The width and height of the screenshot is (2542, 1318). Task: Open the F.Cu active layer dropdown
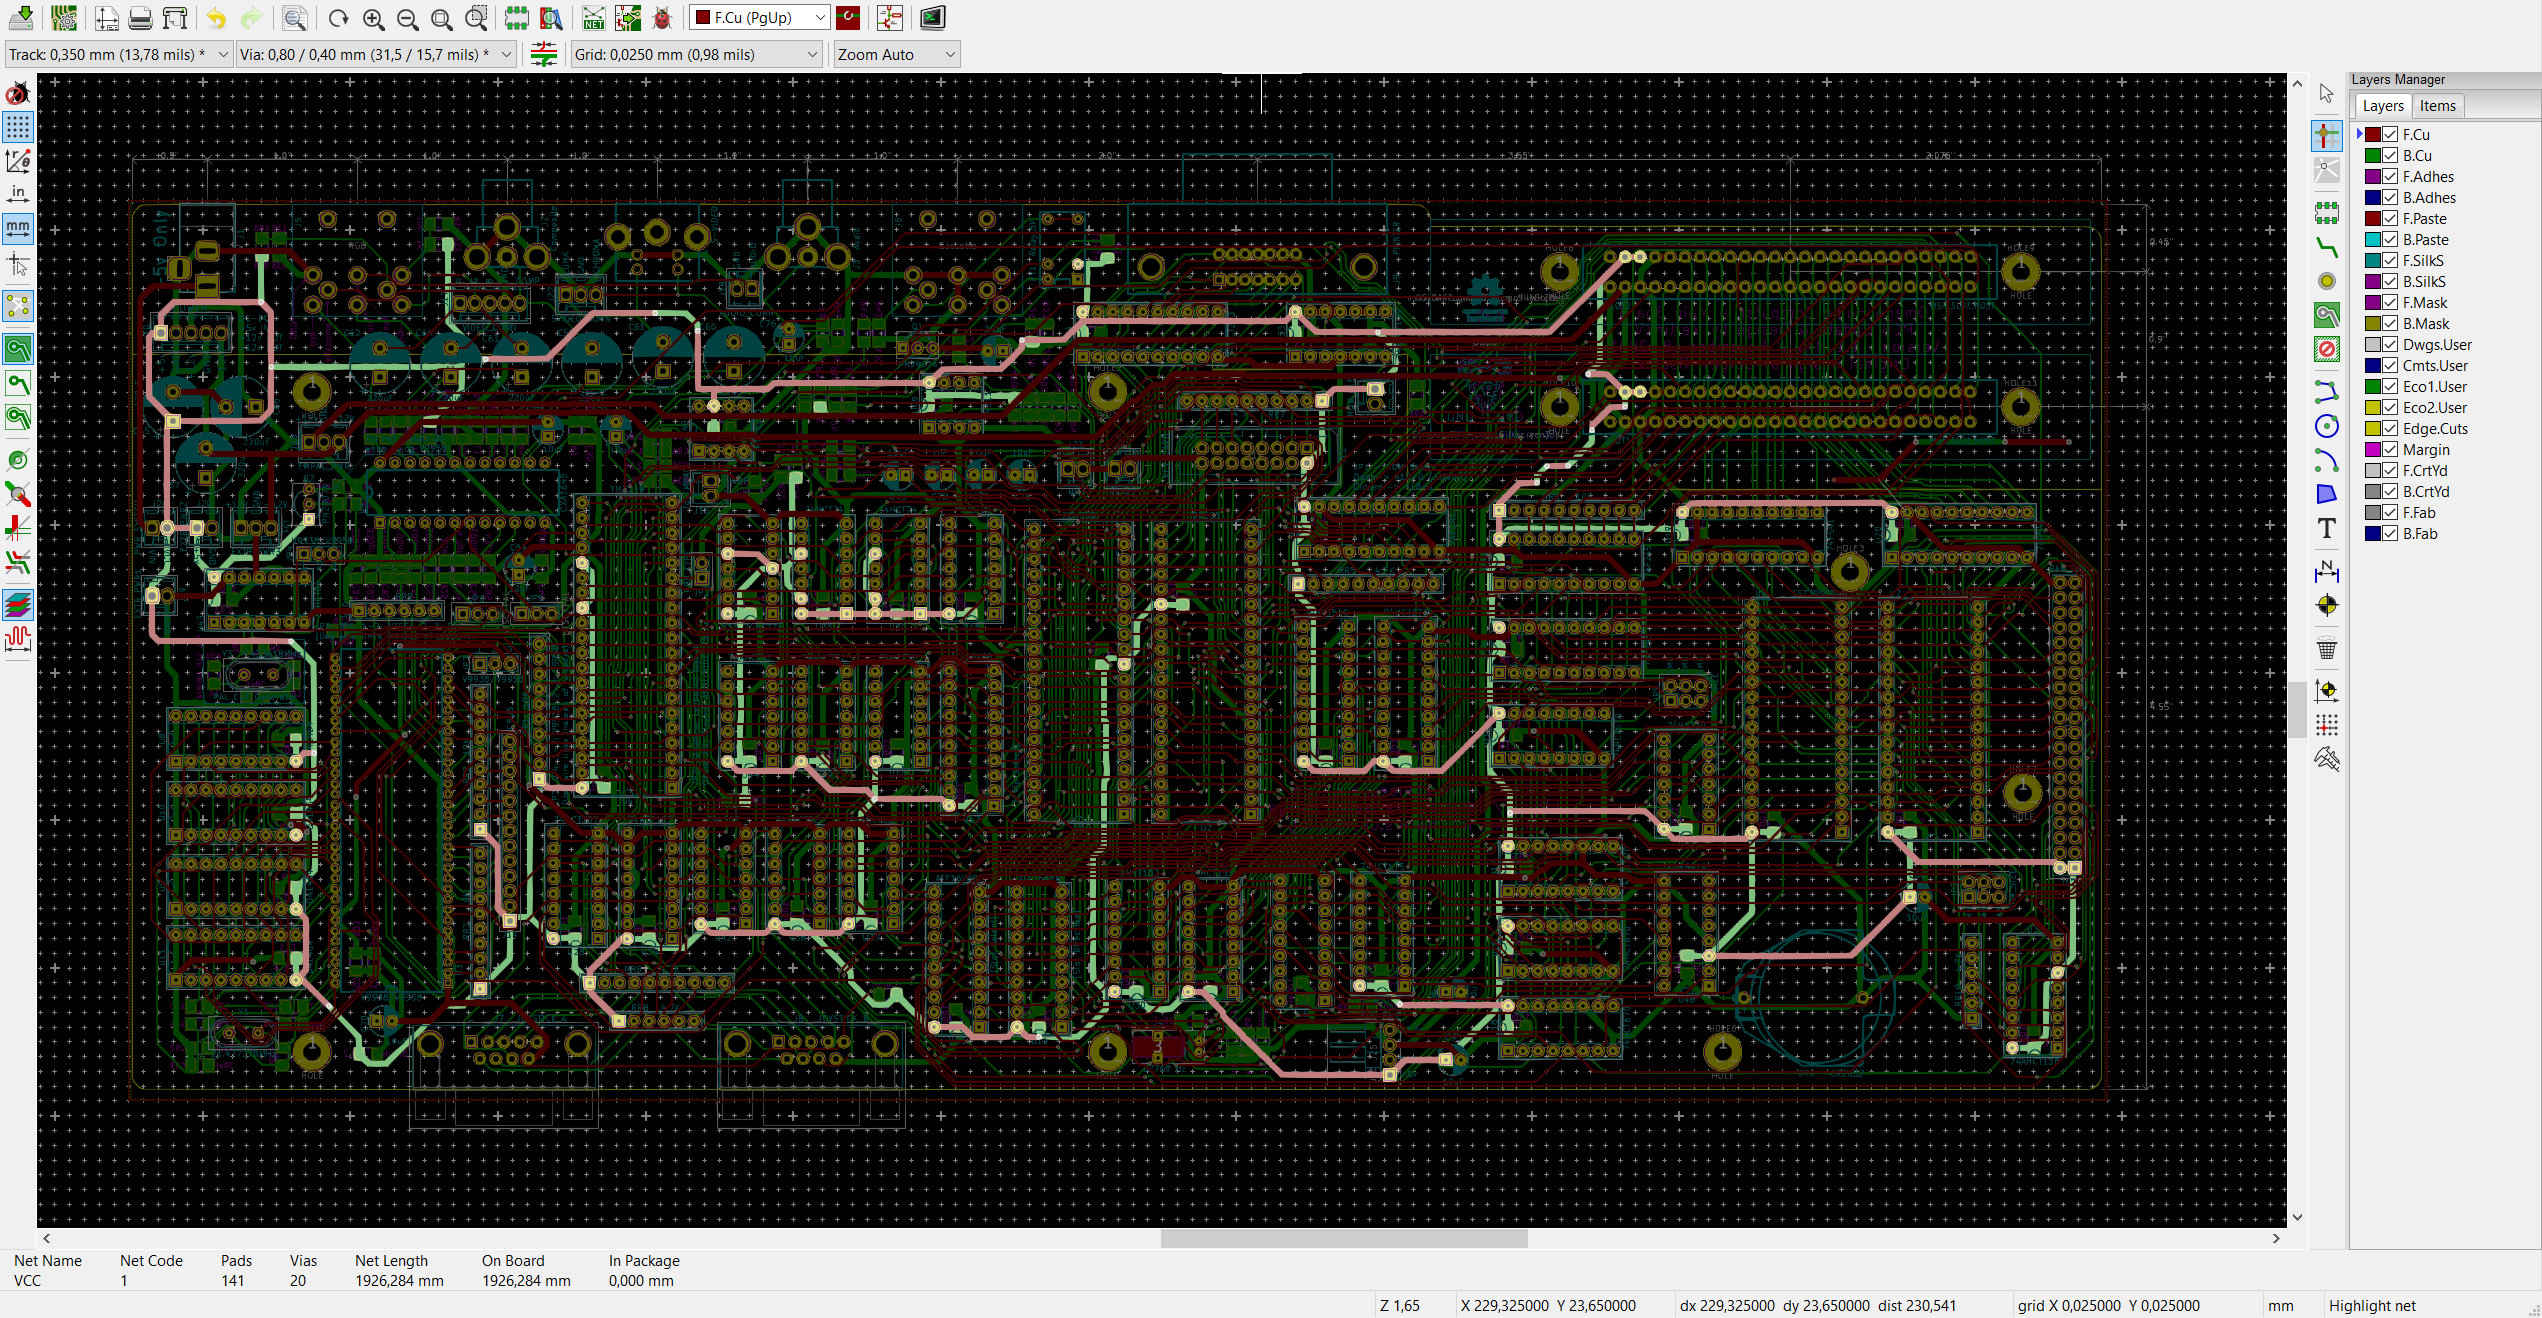(x=760, y=18)
